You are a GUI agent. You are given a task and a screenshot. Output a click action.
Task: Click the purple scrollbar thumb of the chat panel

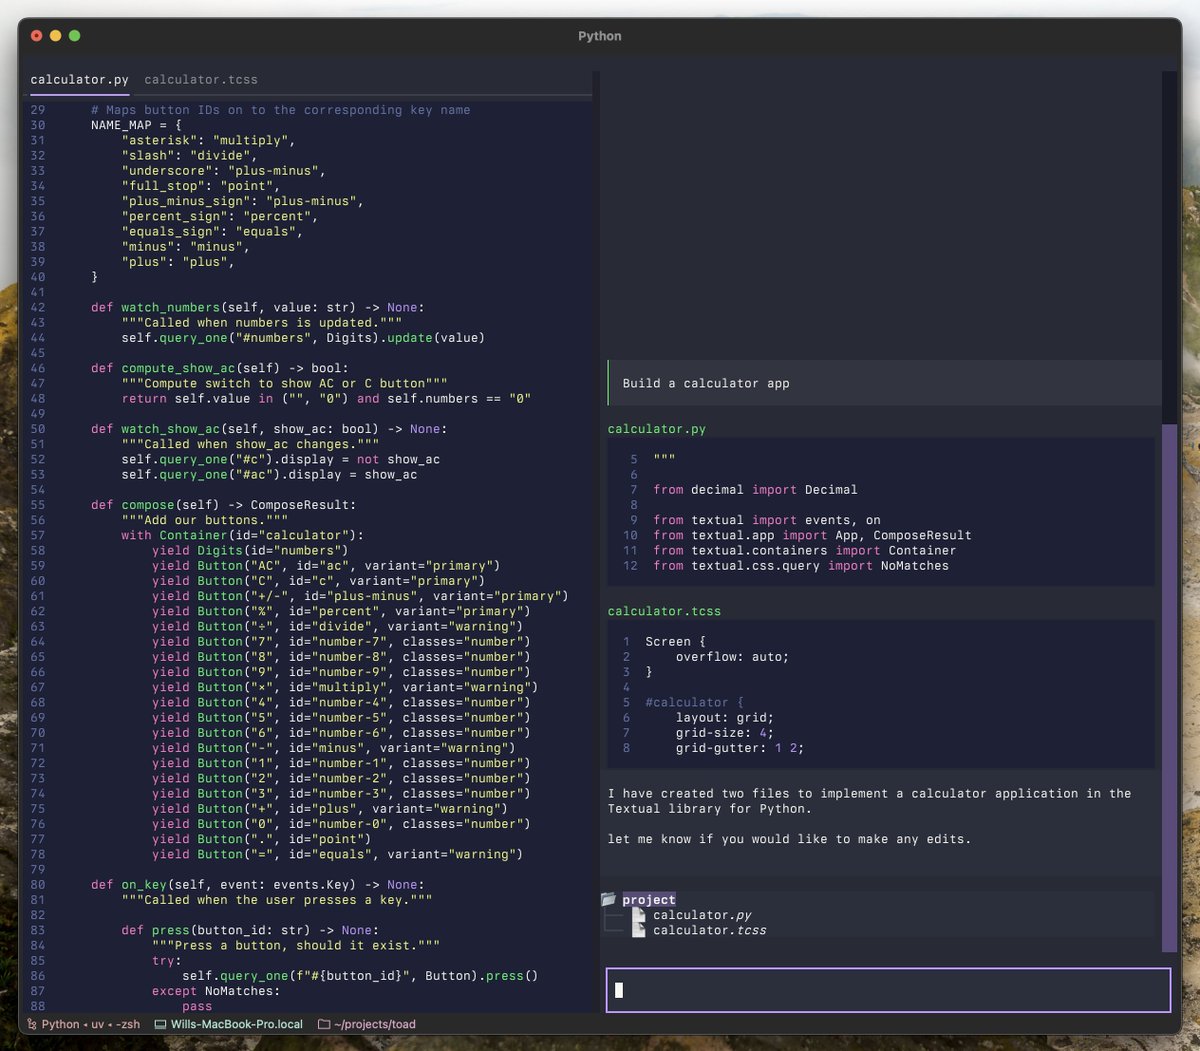coord(1169,688)
